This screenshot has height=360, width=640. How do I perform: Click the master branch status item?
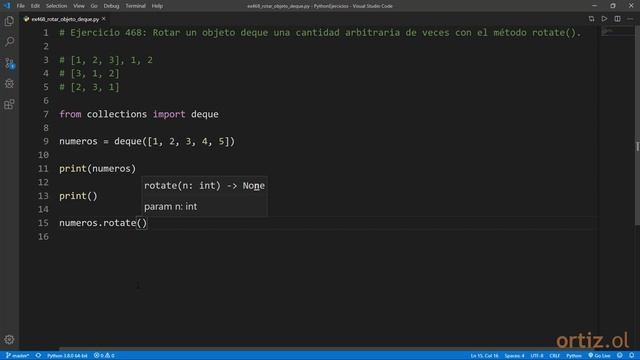[17, 356]
